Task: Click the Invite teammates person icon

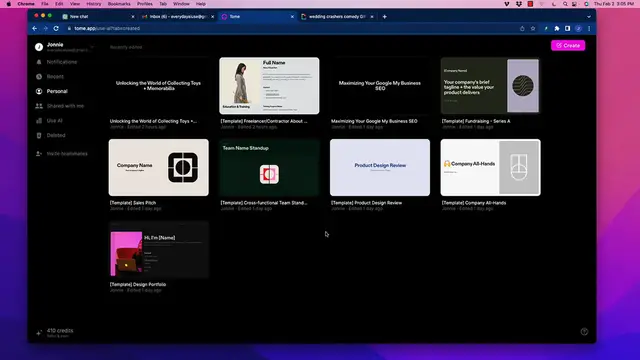Action: click(39, 154)
